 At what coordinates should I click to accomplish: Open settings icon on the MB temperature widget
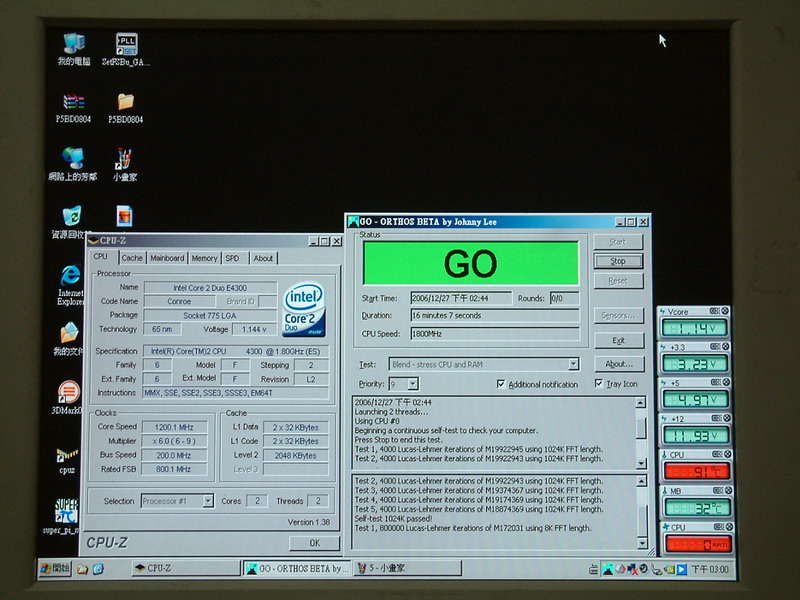[718, 490]
